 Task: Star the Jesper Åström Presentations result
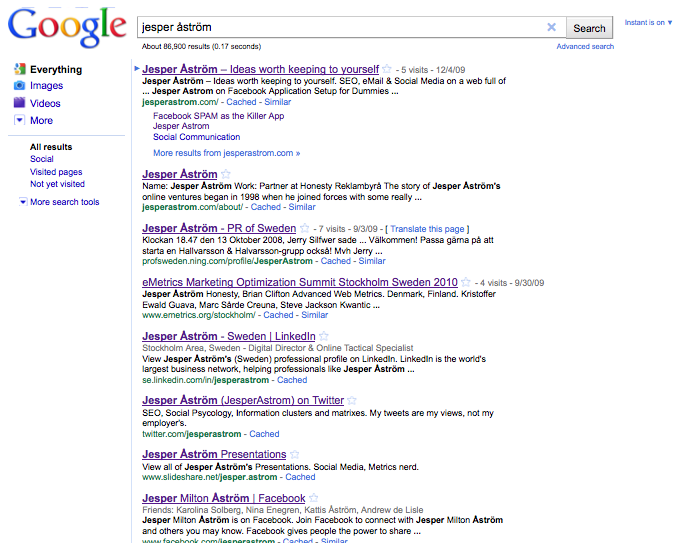[294, 454]
